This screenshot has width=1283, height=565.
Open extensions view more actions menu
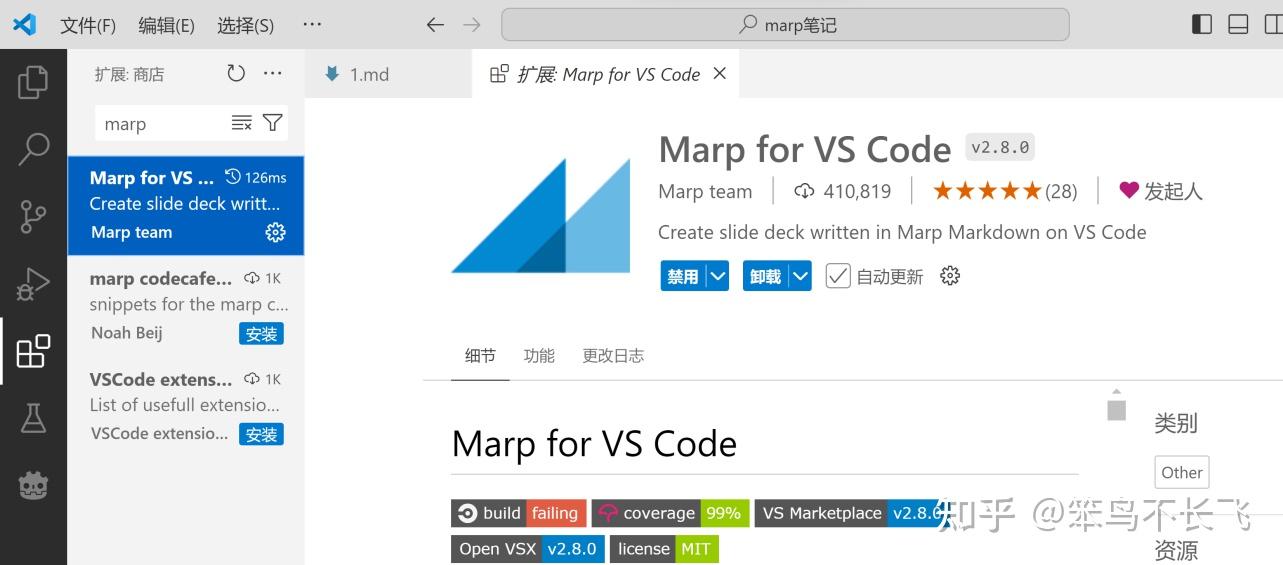pos(272,73)
